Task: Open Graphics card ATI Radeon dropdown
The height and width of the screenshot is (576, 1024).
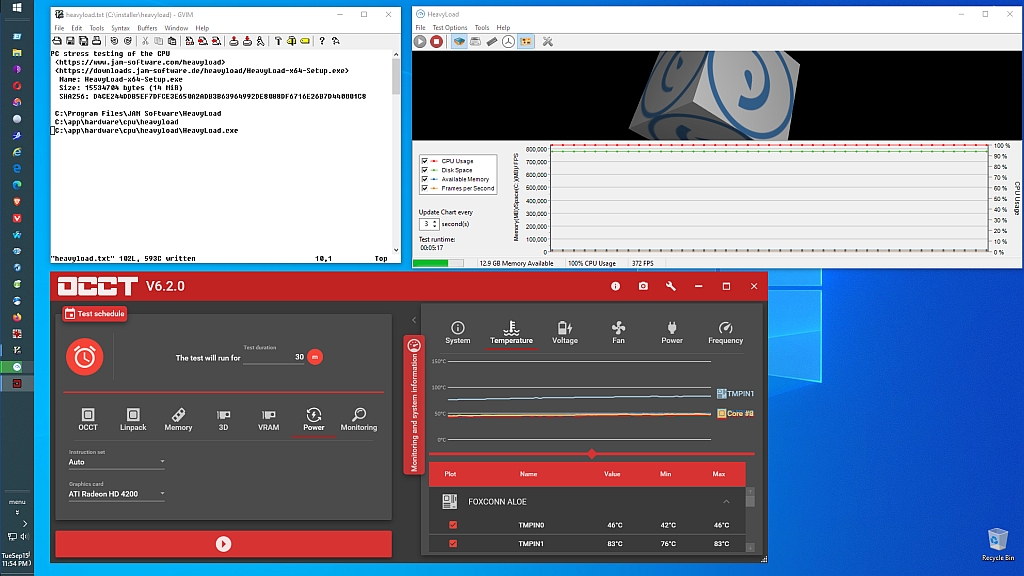Action: [116, 494]
